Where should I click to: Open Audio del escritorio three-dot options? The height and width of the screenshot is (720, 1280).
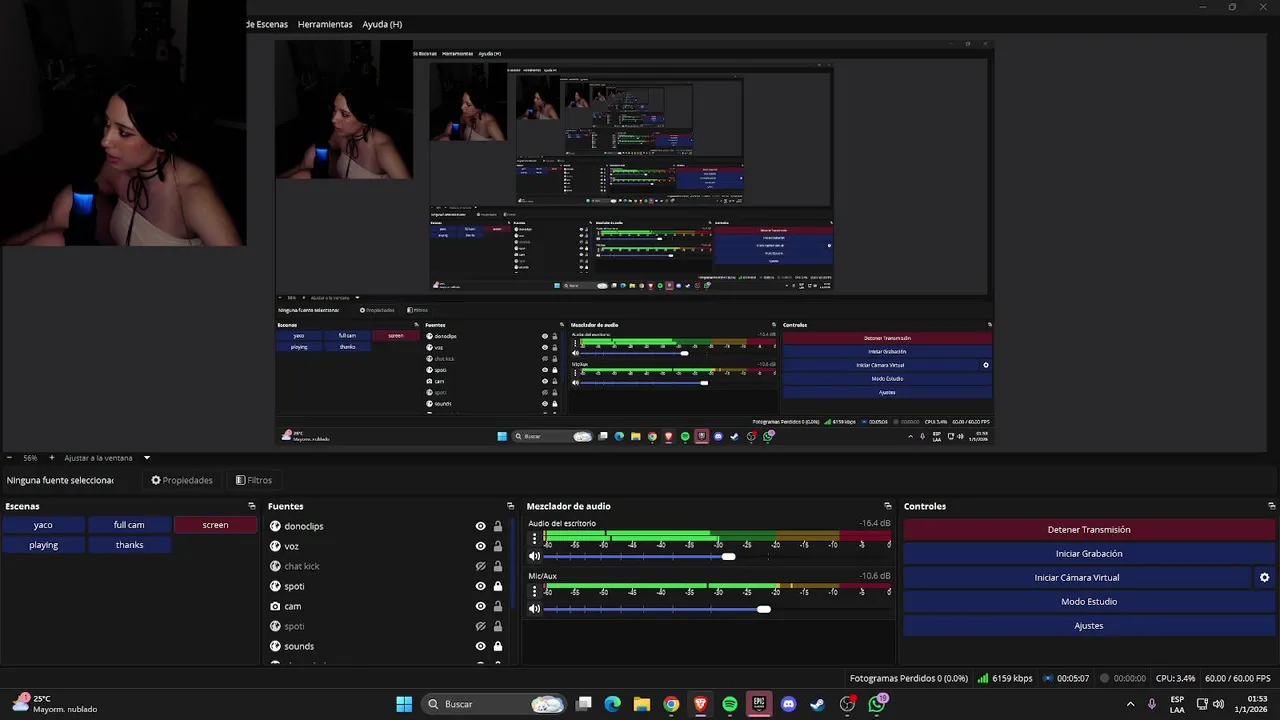[534, 538]
